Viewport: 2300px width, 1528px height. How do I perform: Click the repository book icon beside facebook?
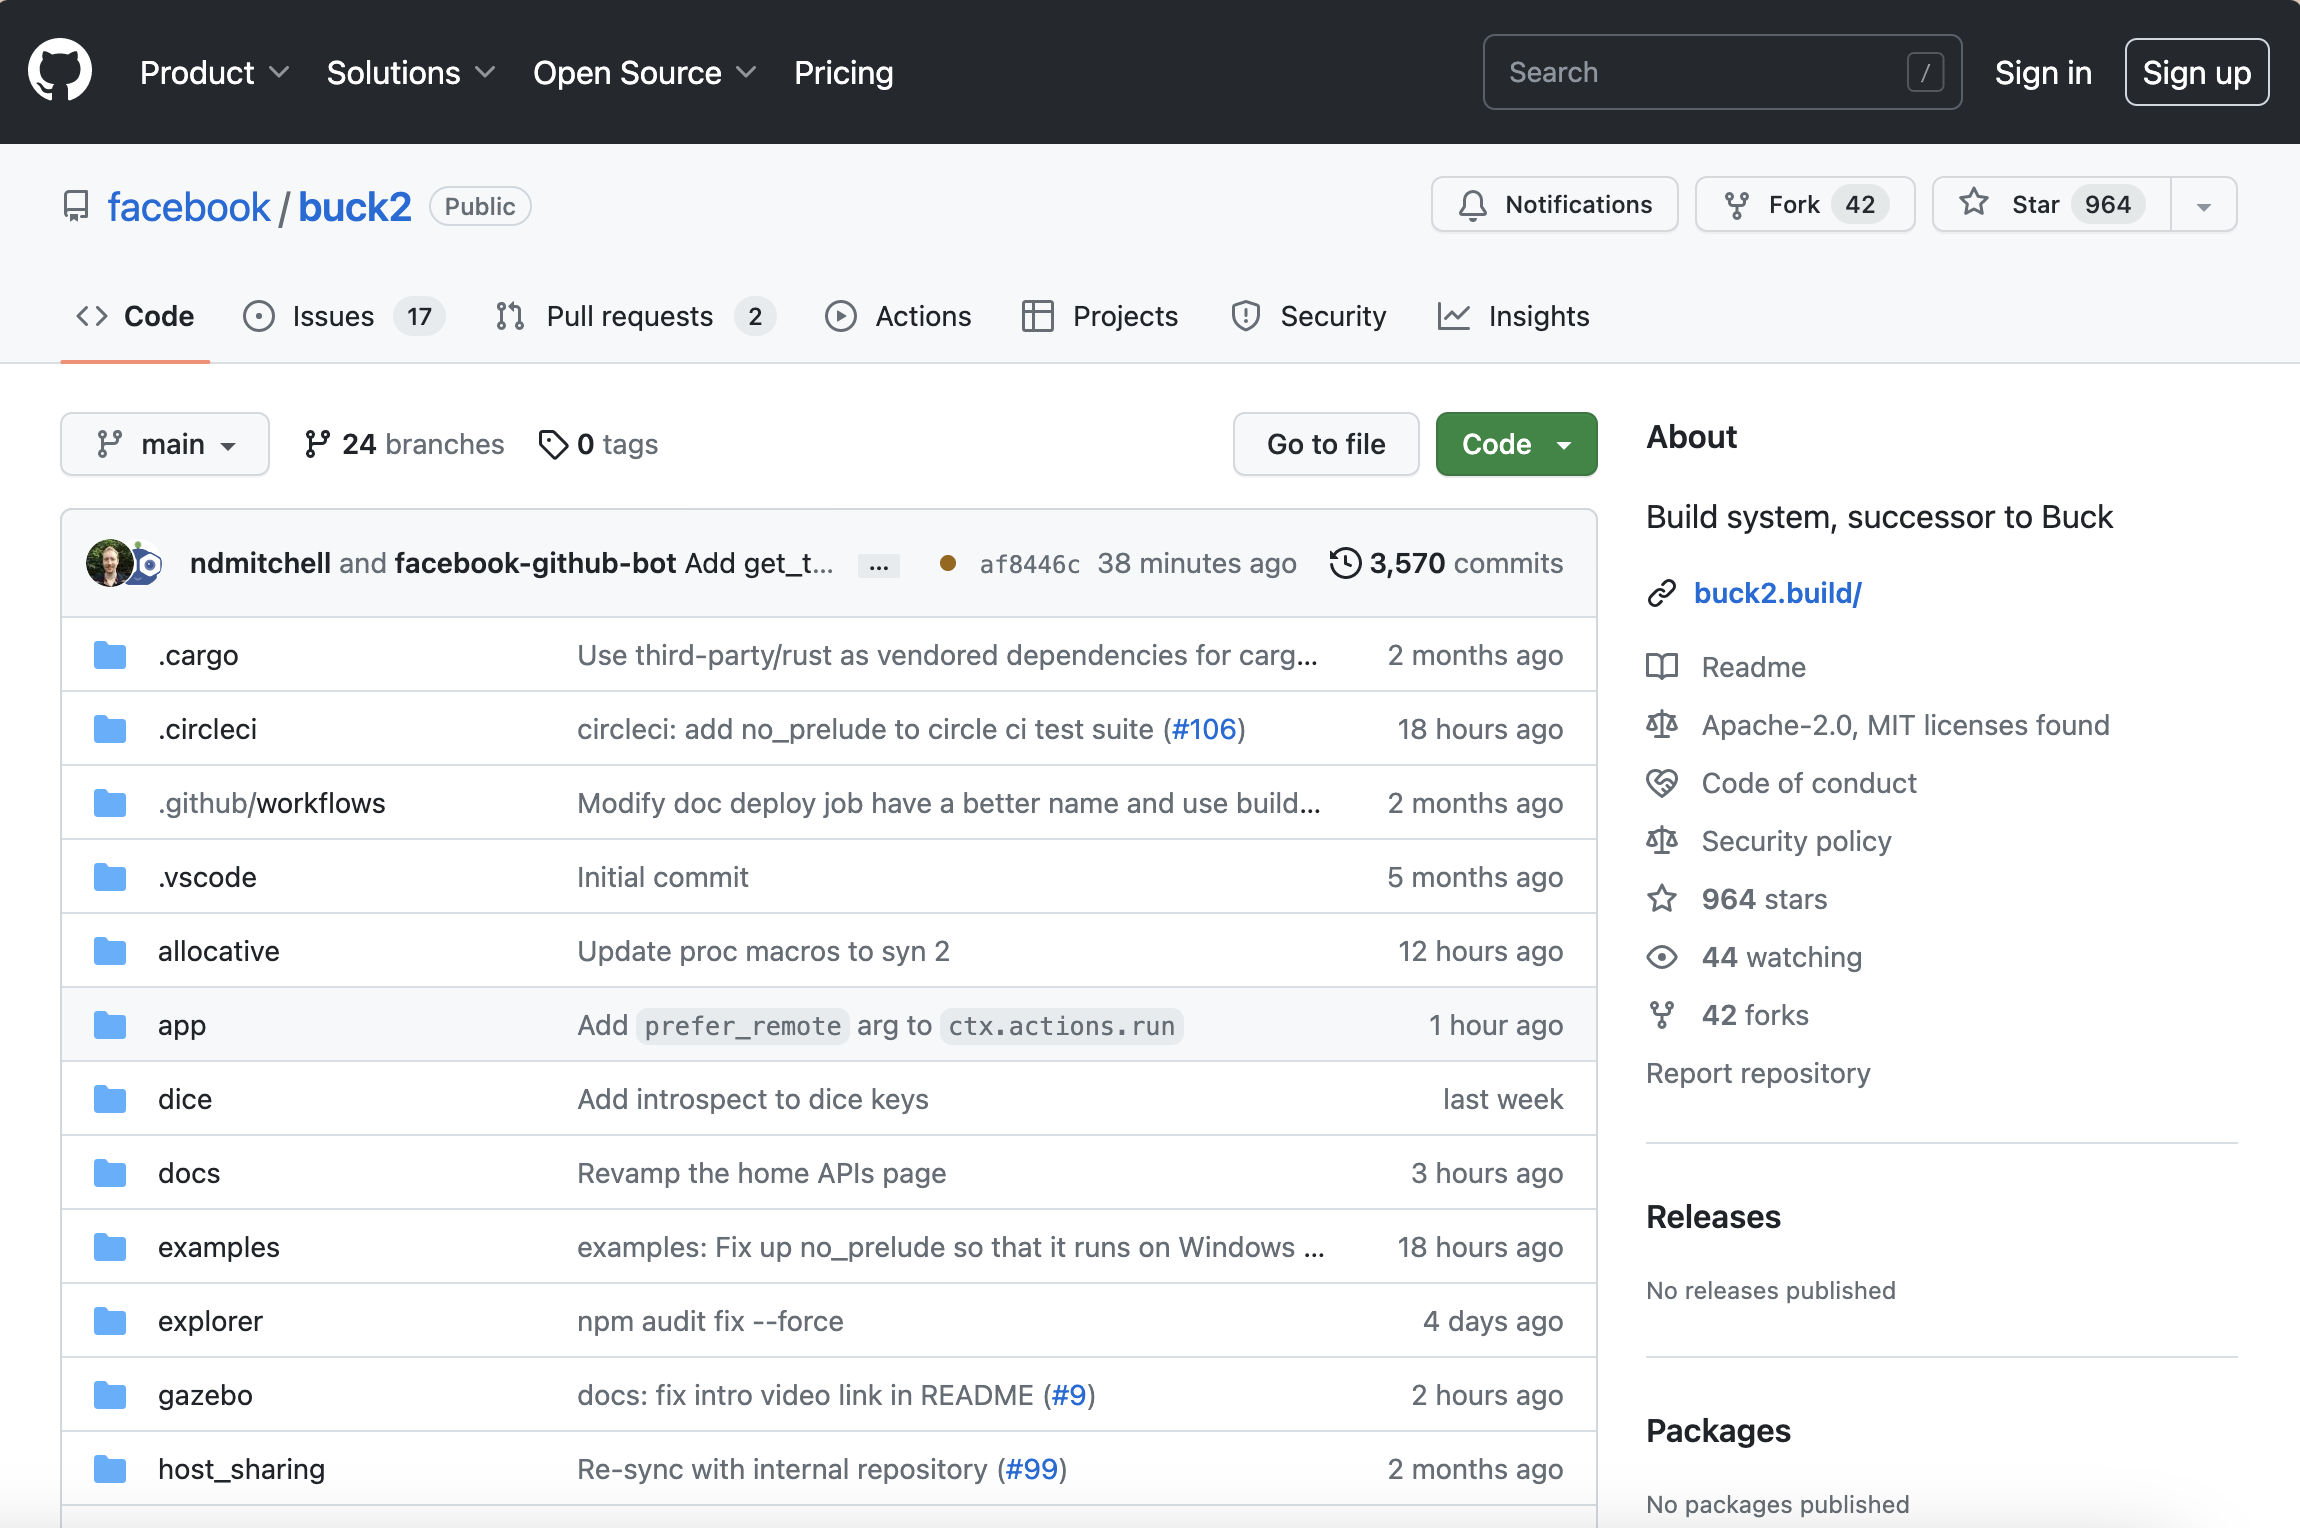[76, 206]
